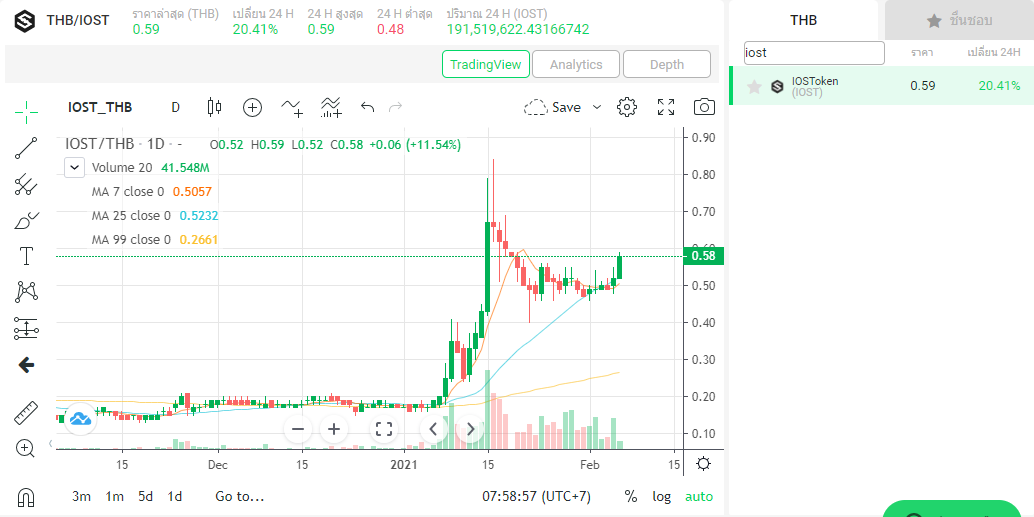Switch to the Analytics tab

[576, 64]
